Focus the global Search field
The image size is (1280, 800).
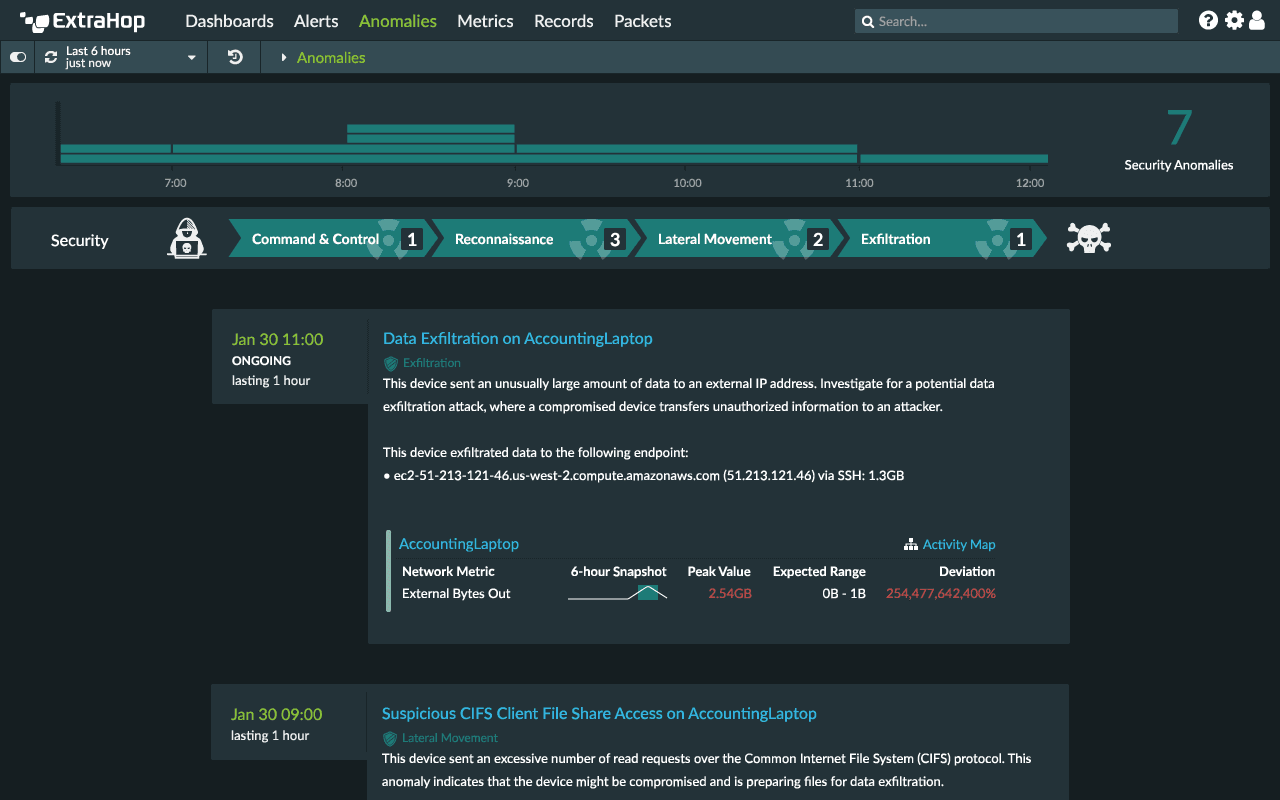[1016, 21]
